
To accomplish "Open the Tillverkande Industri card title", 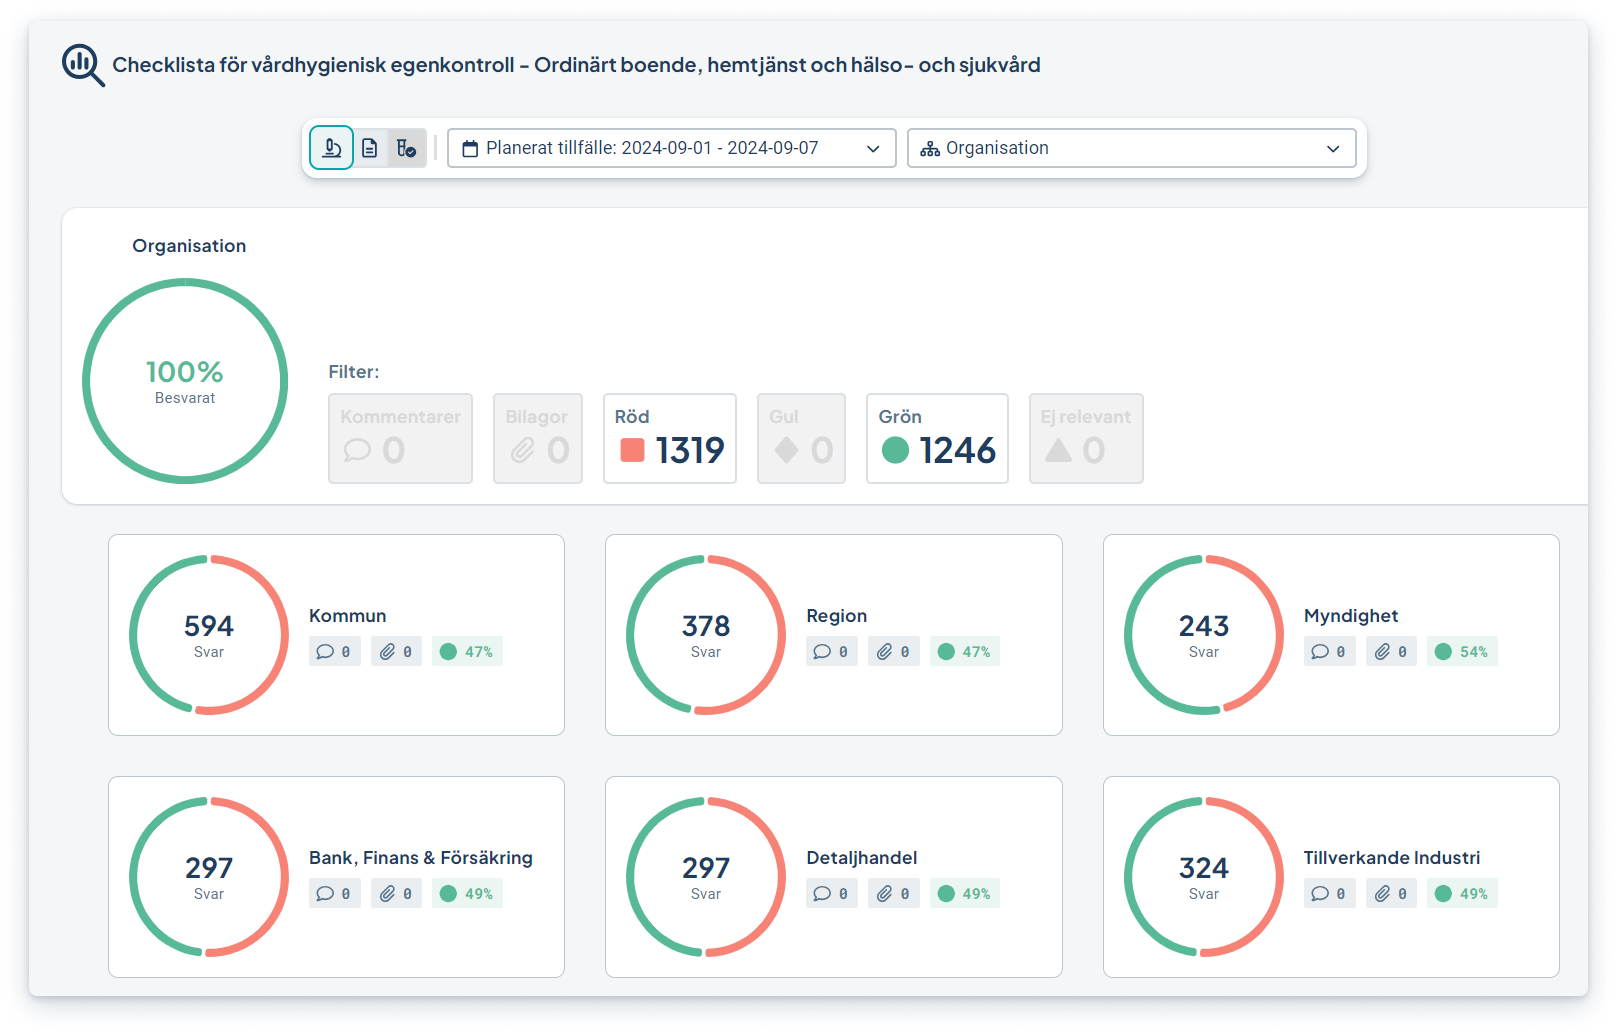I will coord(1392,858).
